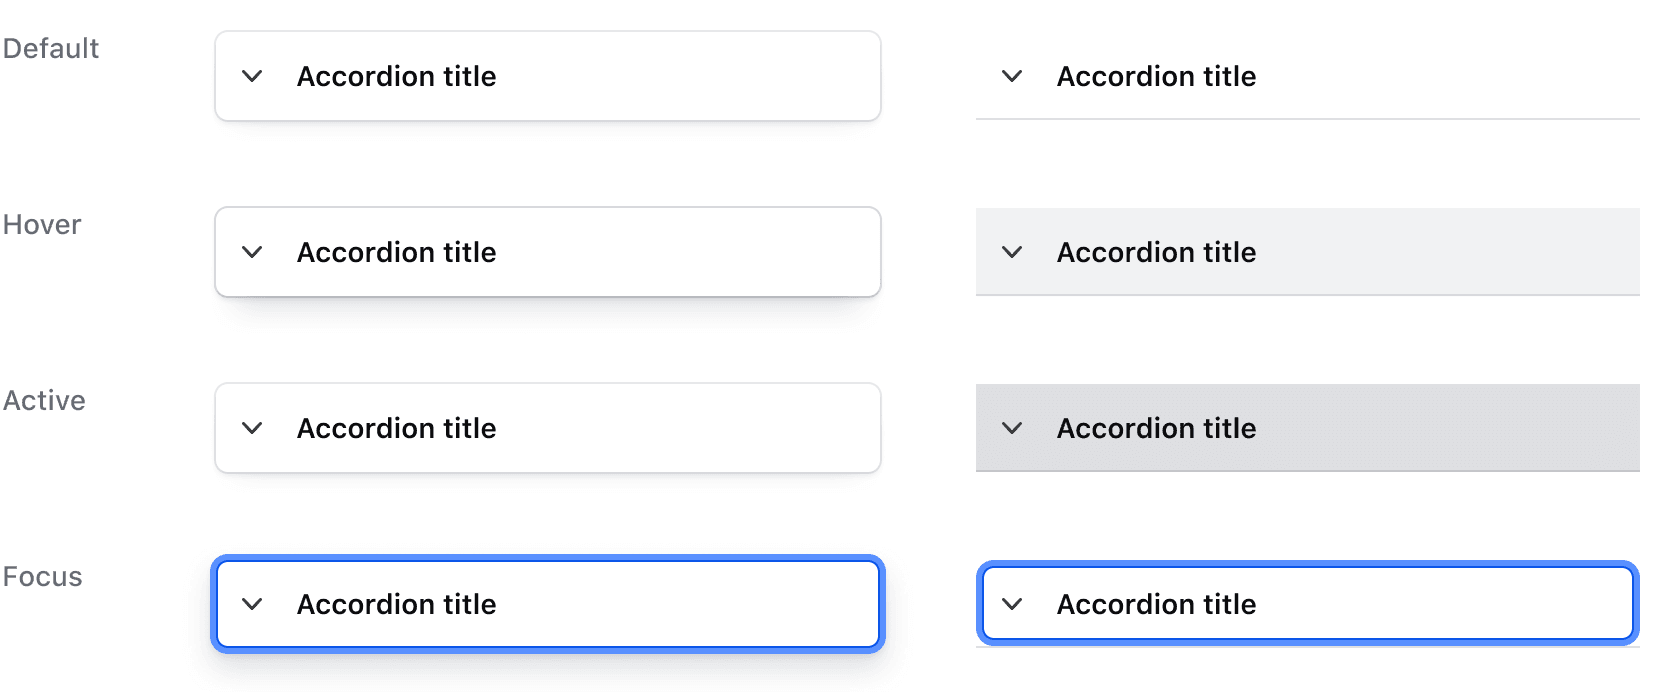Select the Default state row label
1672x692 pixels.
[51, 47]
